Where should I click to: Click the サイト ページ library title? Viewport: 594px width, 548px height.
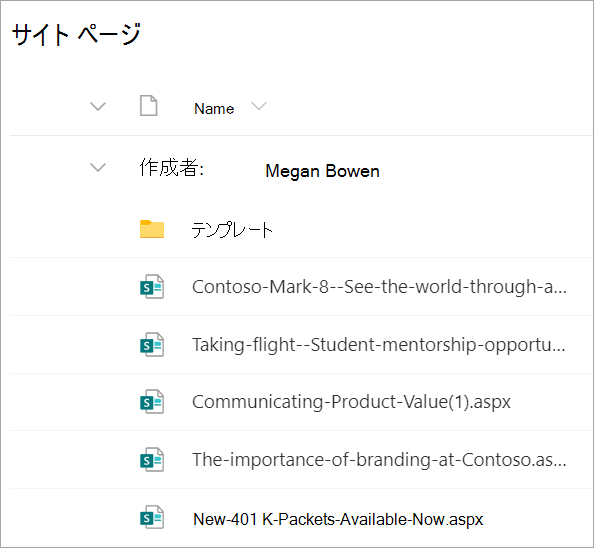pyautogui.click(x=77, y=34)
